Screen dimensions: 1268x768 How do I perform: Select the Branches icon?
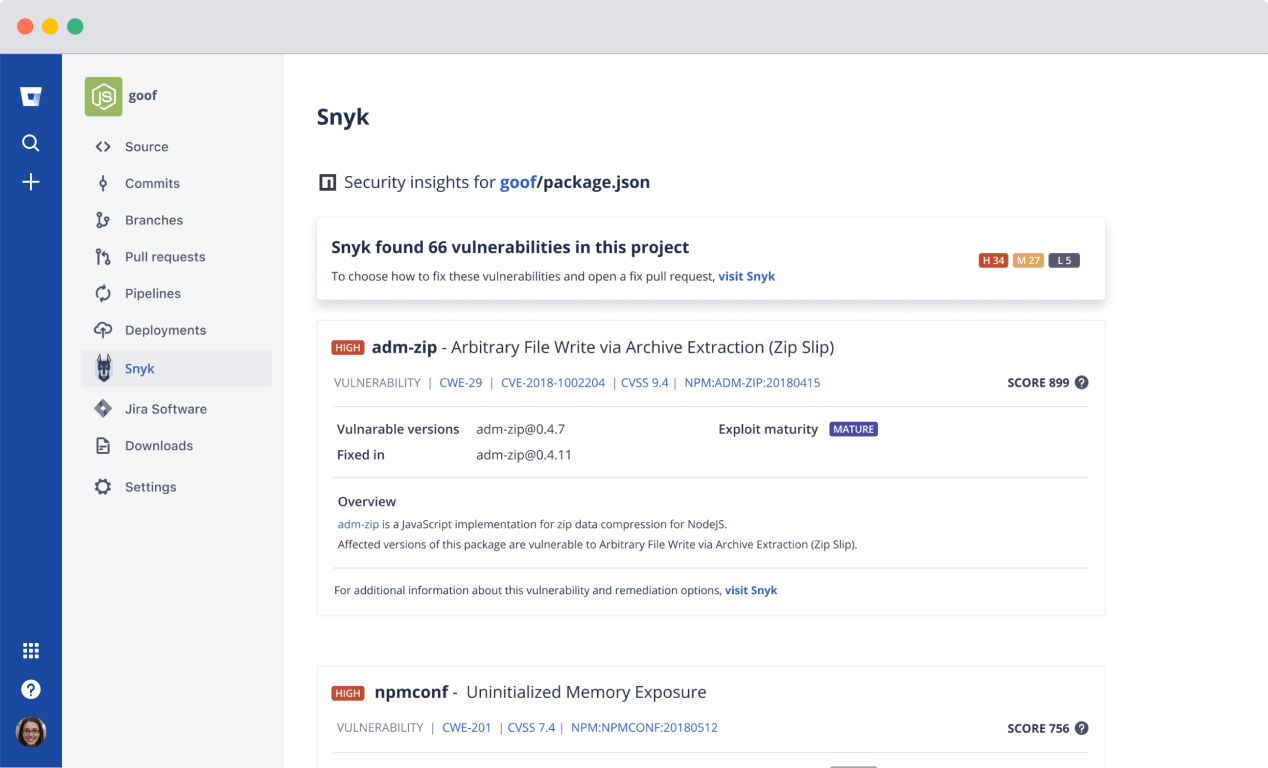(102, 219)
